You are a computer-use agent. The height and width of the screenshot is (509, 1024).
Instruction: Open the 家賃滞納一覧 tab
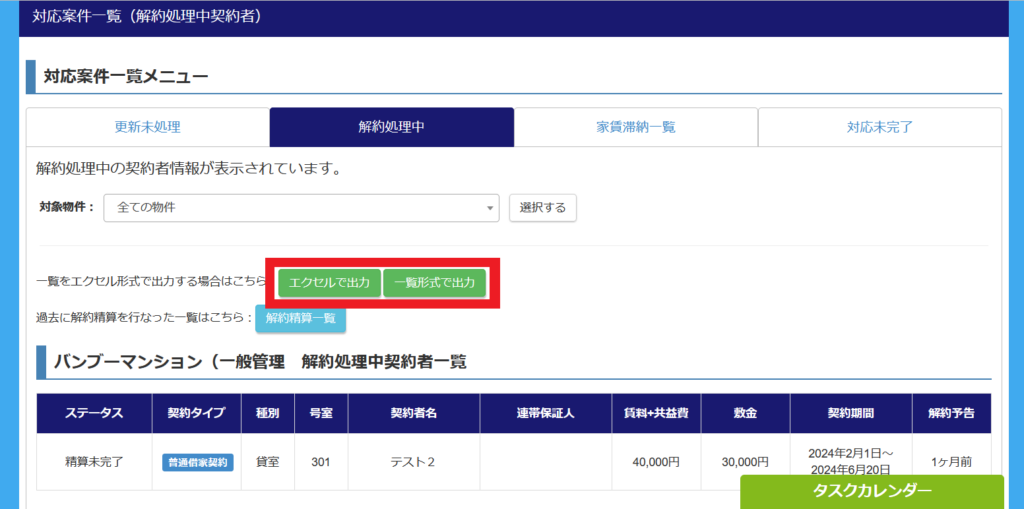pyautogui.click(x=635, y=127)
